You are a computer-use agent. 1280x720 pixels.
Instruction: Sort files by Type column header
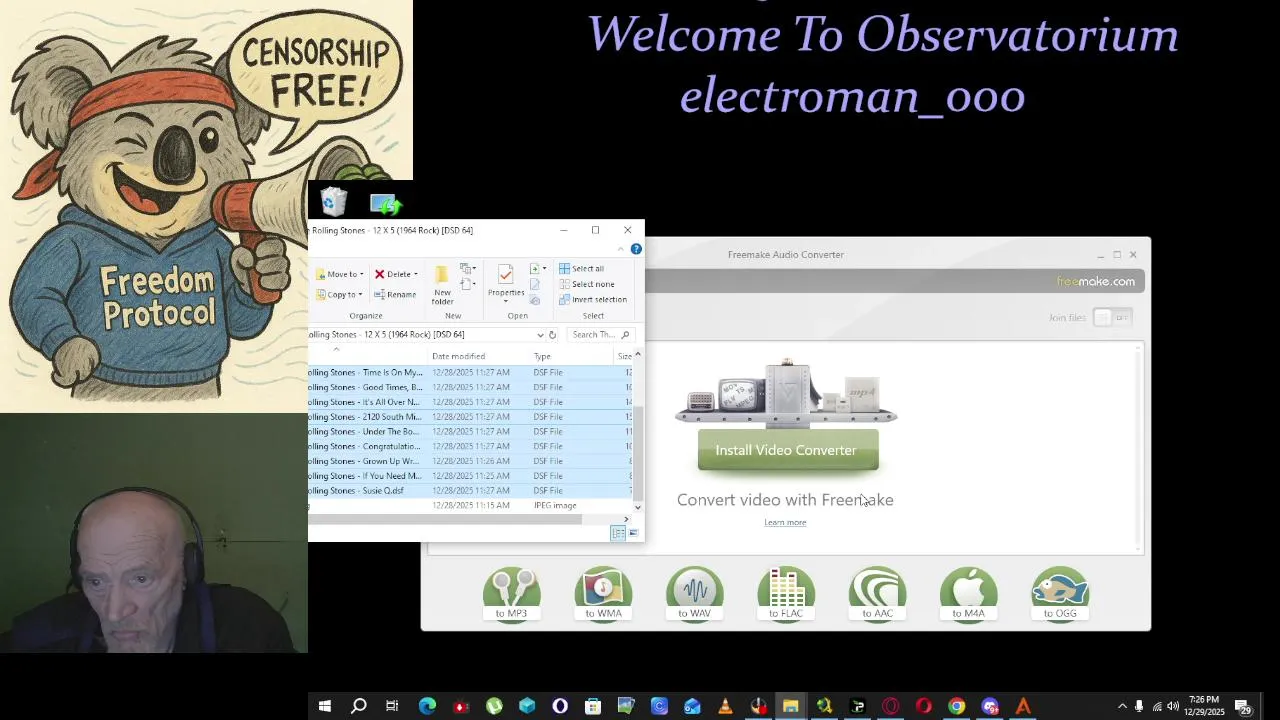[542, 356]
